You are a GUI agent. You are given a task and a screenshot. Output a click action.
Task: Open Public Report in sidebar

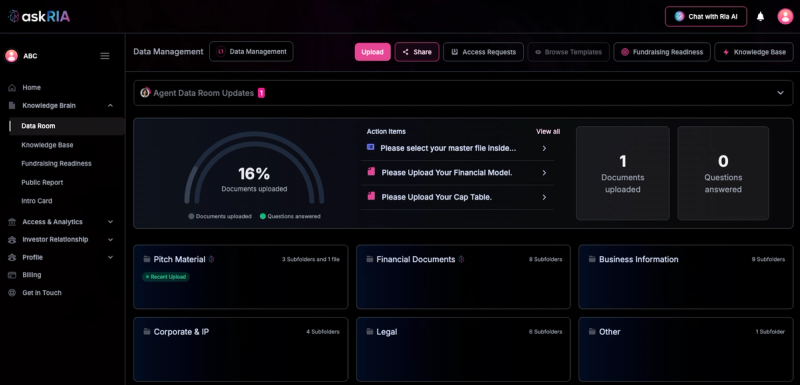pos(42,183)
